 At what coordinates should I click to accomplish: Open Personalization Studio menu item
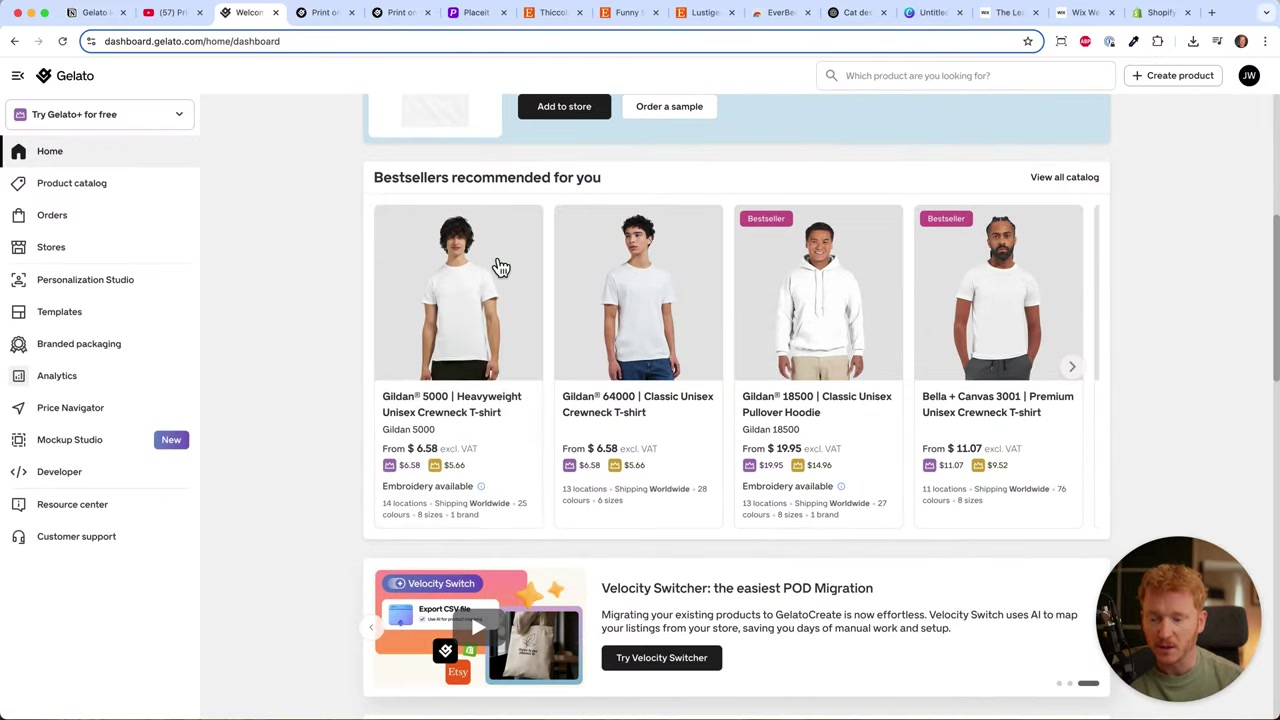[x=85, y=280]
